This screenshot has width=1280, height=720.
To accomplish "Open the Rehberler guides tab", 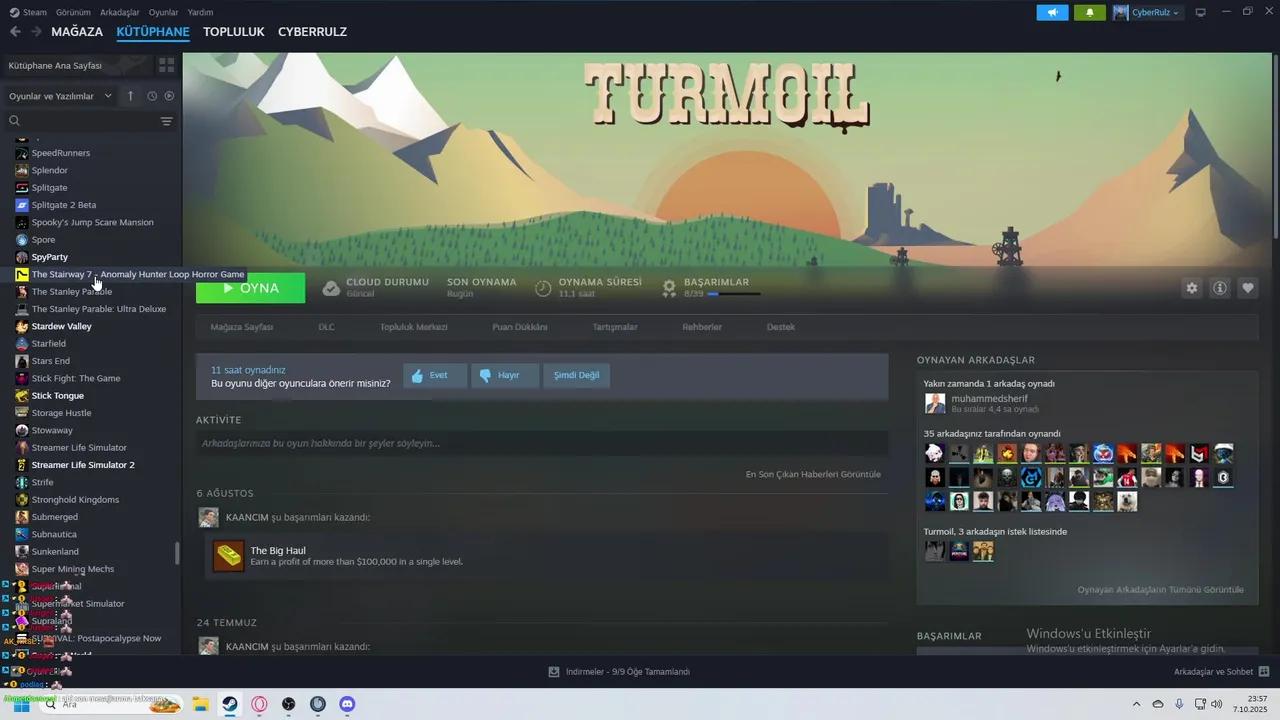I will 702,327.
